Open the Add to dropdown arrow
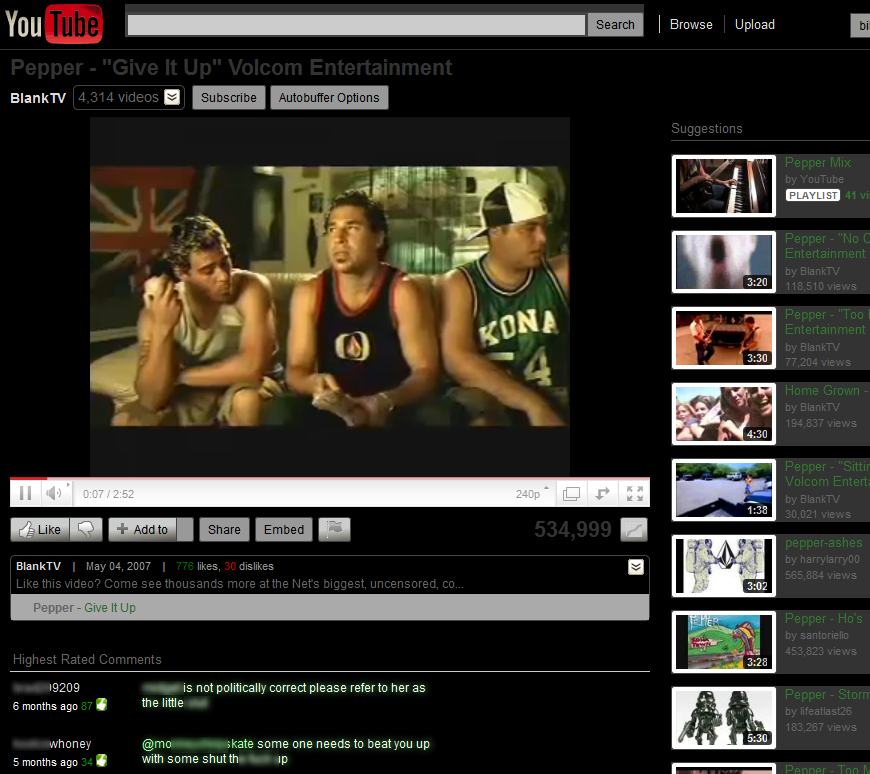The height and width of the screenshot is (774, 870). click(x=185, y=530)
